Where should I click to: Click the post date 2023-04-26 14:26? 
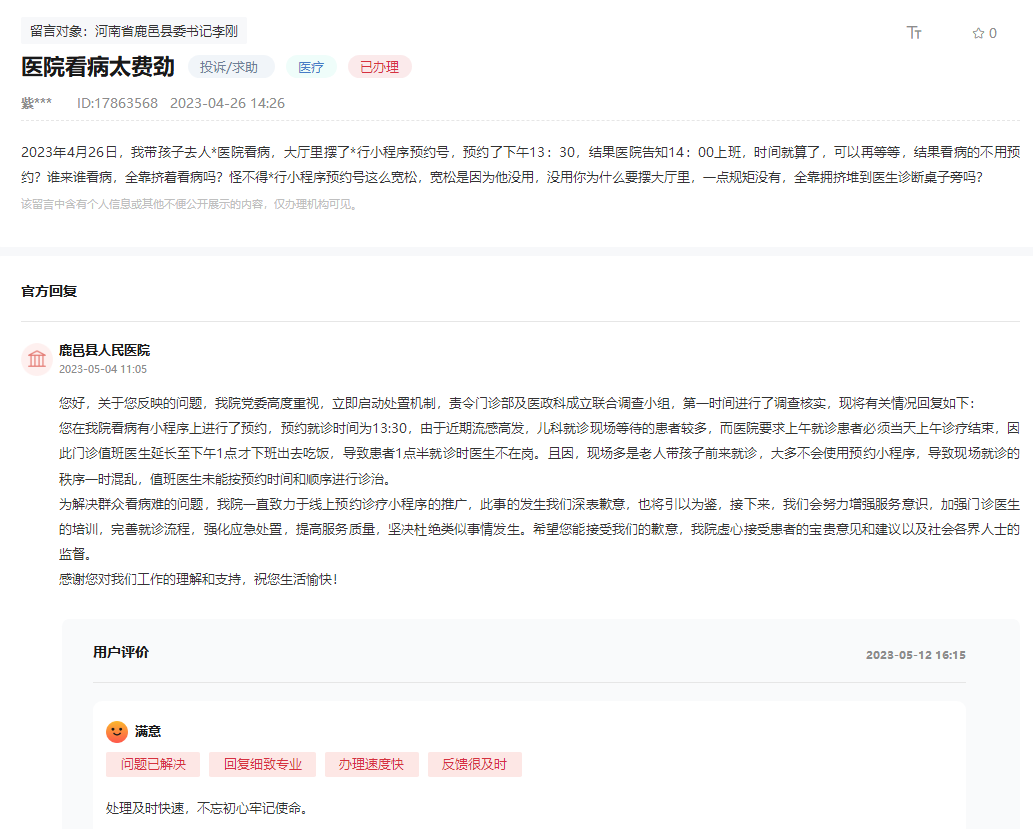[x=227, y=103]
